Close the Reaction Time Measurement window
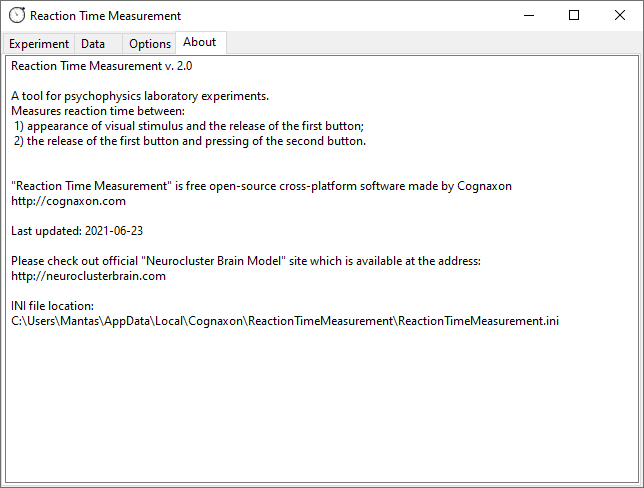The height and width of the screenshot is (488, 644). [620, 16]
